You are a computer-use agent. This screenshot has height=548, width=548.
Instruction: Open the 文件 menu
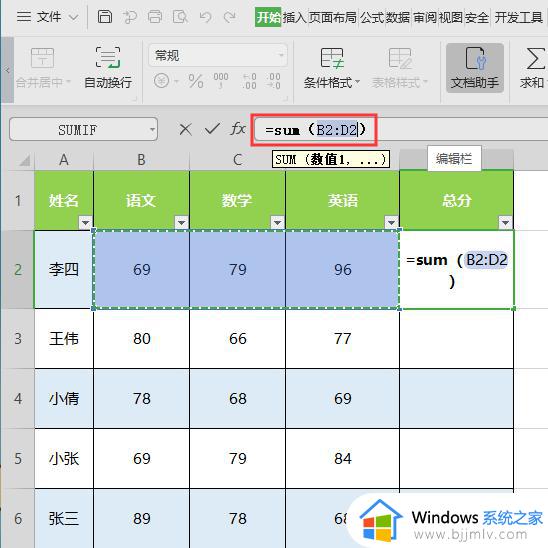47,17
